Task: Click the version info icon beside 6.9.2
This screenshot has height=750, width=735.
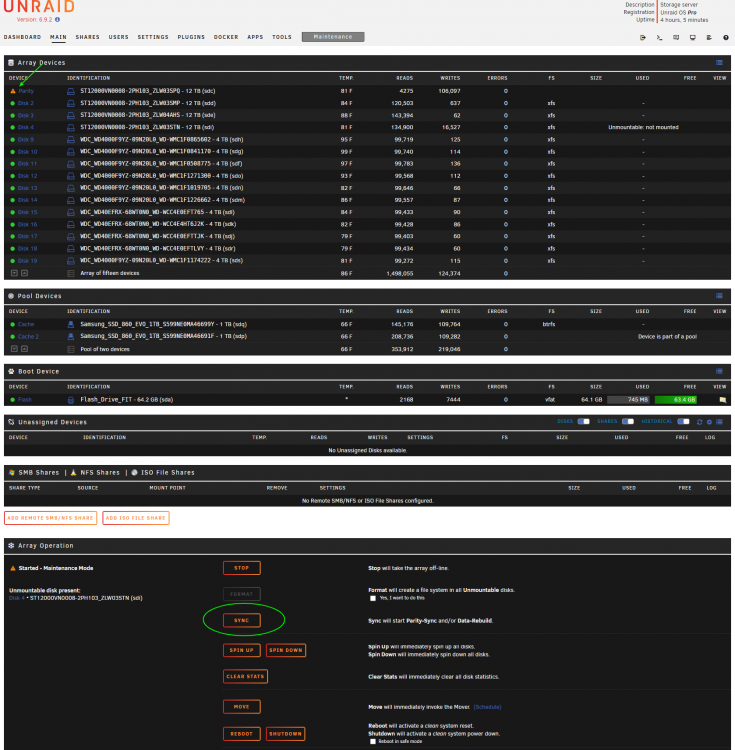Action: tap(57, 20)
